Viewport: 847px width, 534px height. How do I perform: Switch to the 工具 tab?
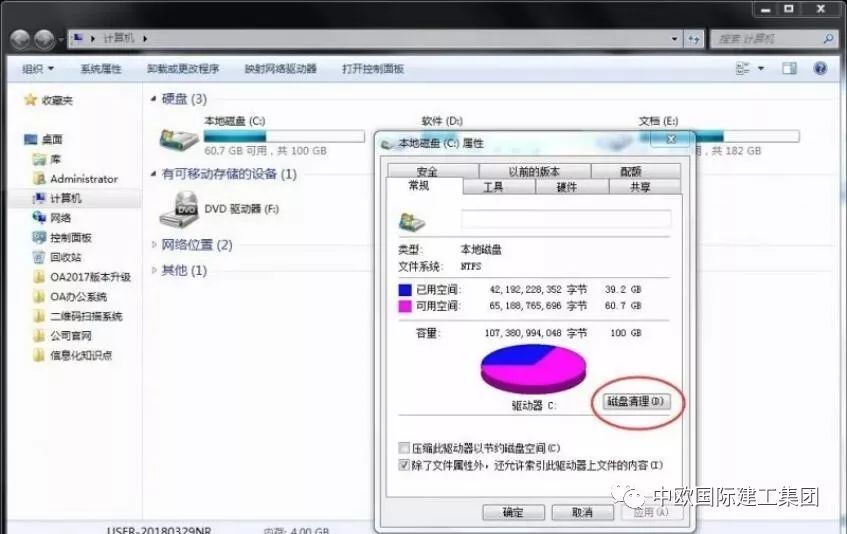[499, 187]
